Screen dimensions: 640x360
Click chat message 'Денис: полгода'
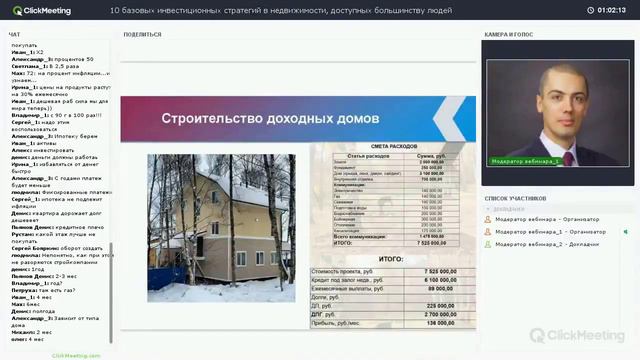pyautogui.click(x=33, y=311)
